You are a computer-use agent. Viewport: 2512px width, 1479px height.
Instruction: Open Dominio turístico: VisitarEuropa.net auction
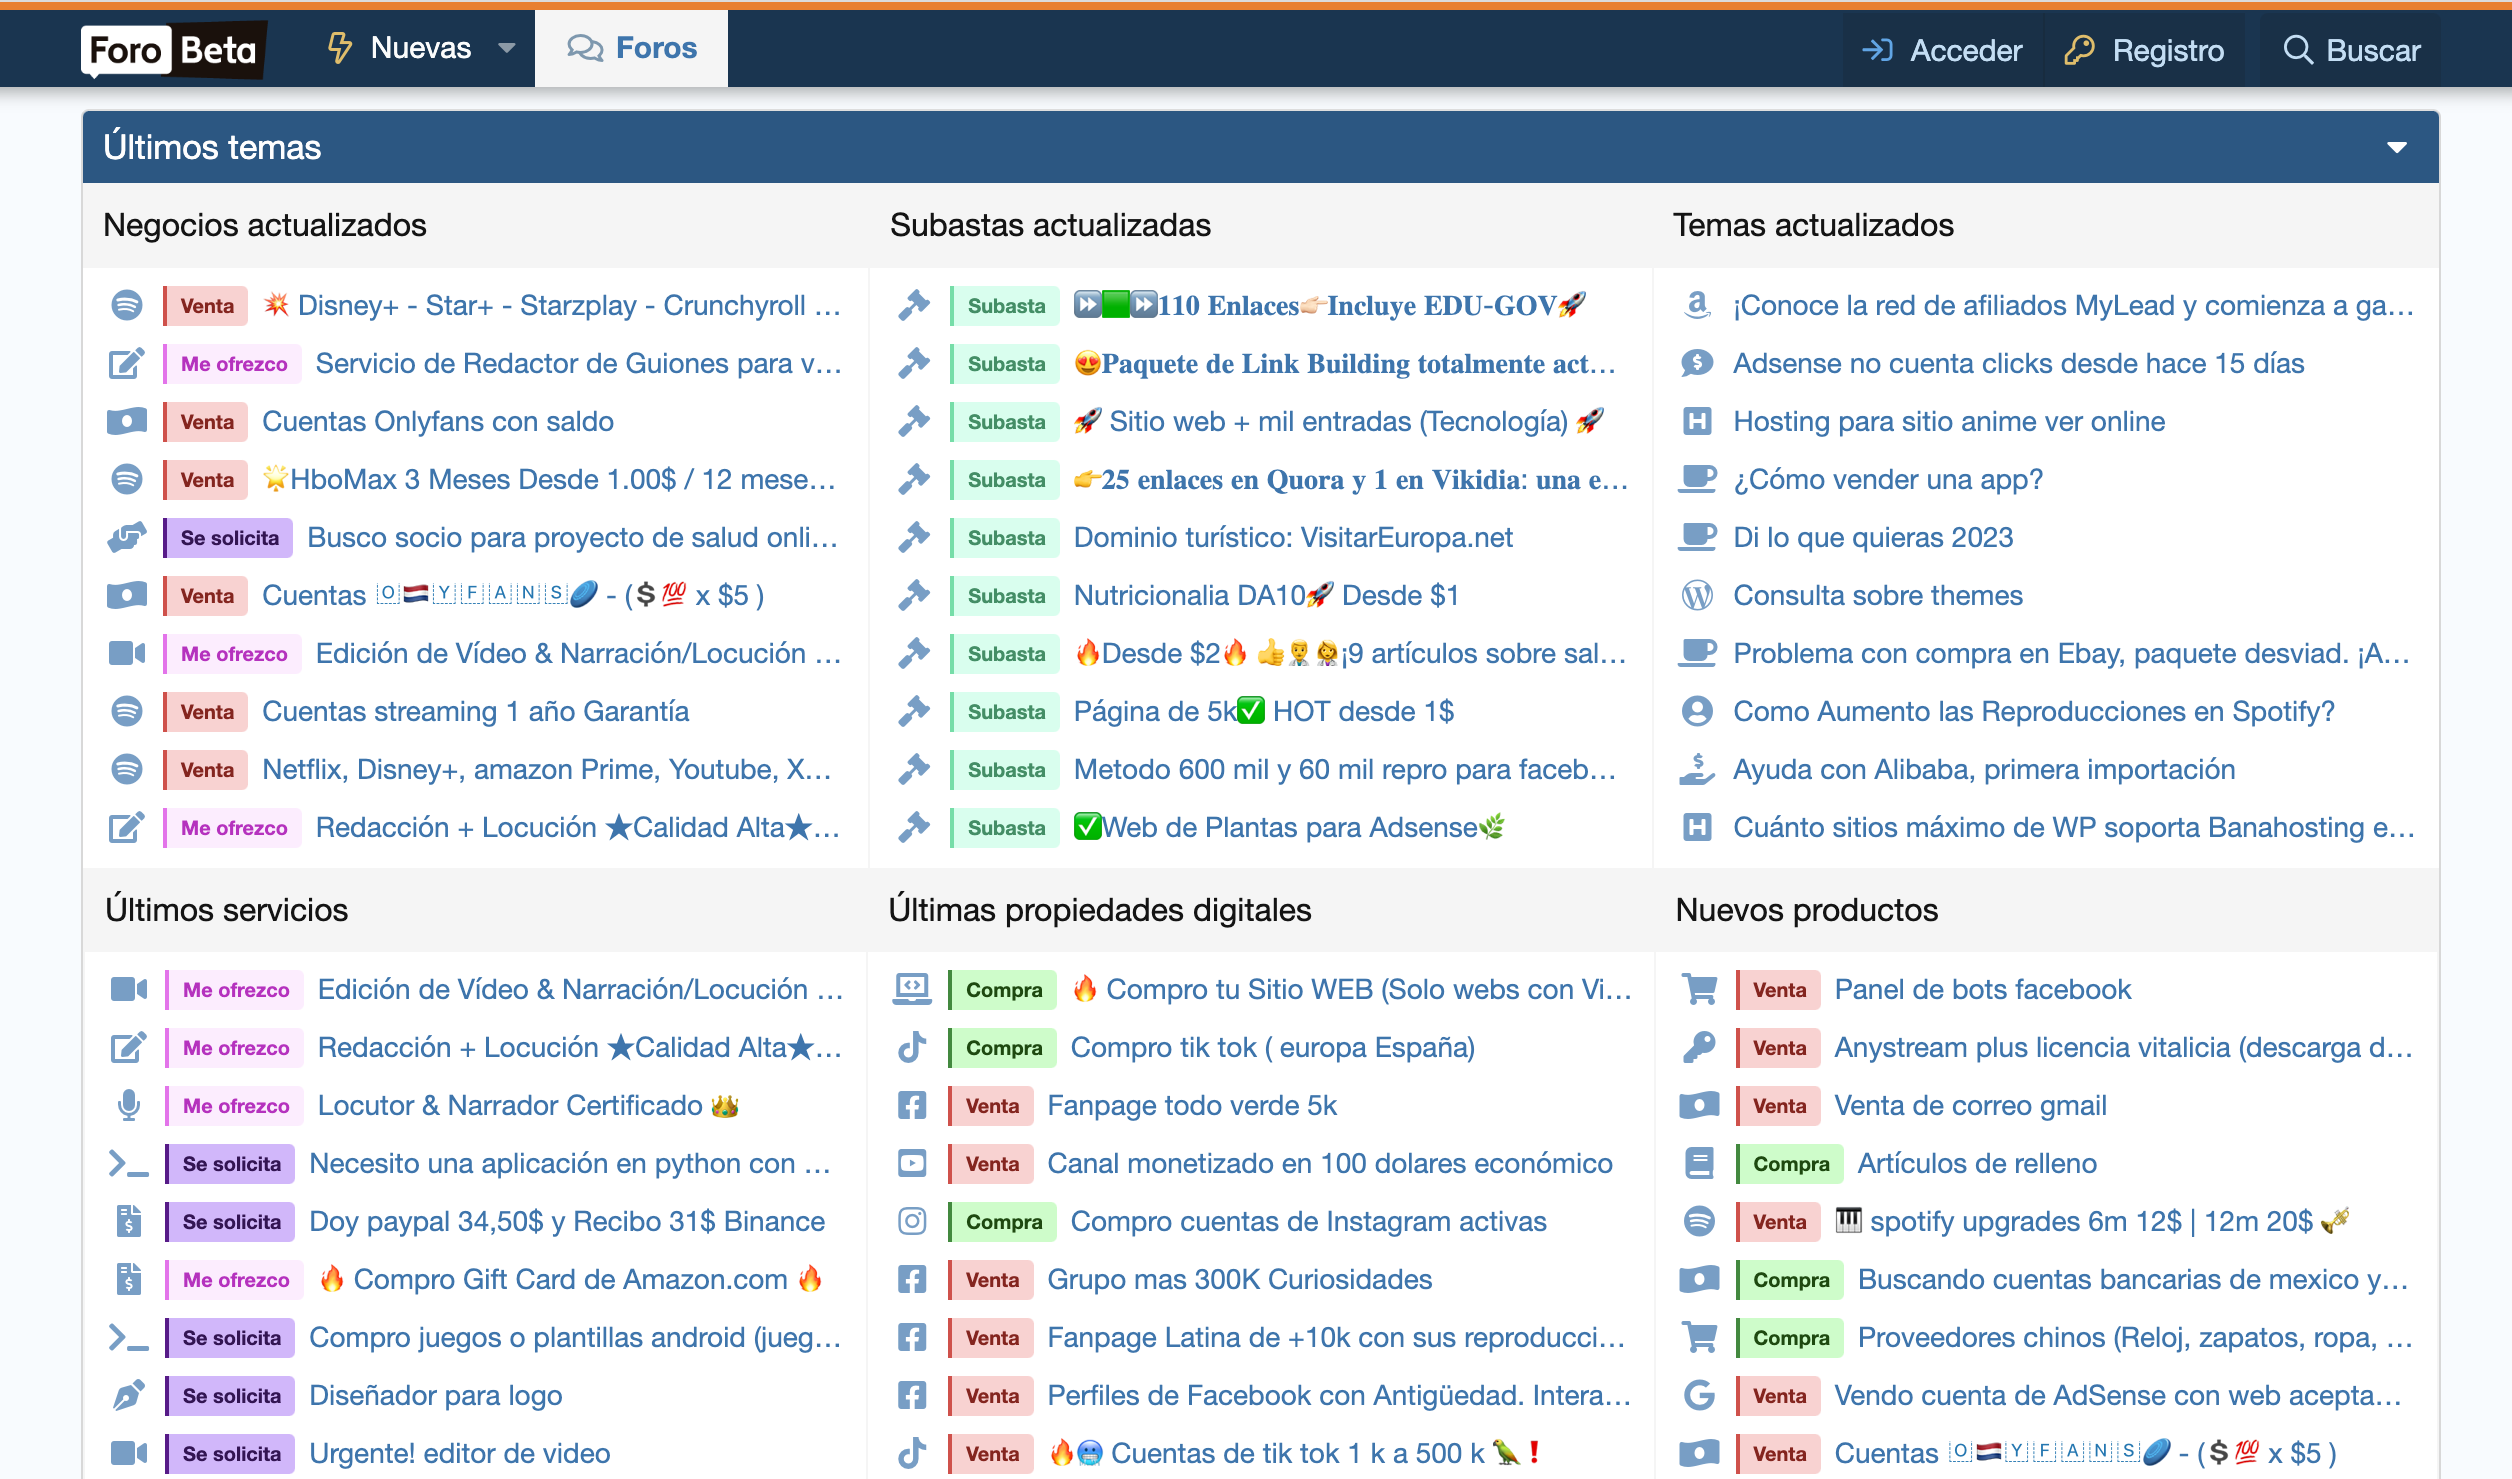tap(1292, 537)
